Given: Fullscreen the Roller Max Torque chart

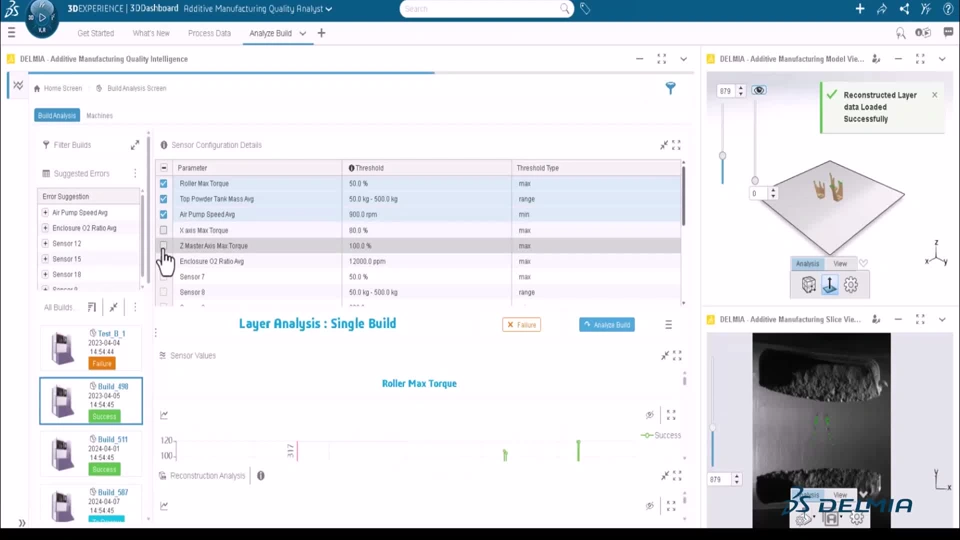Looking at the screenshot, I should coord(671,415).
